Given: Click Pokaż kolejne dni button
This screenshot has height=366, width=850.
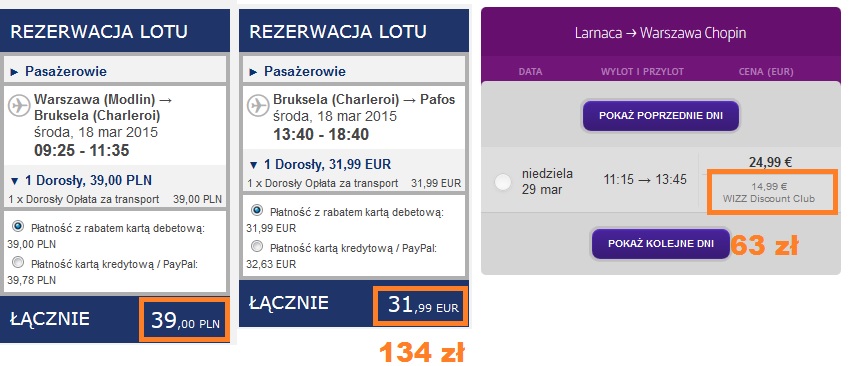Looking at the screenshot, I should 661,243.
